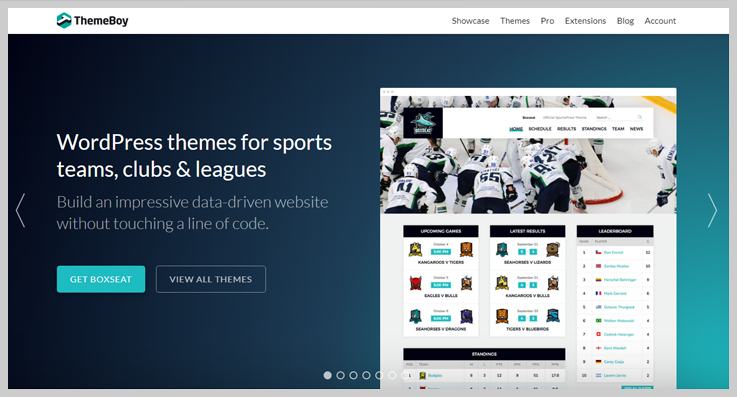Click "Seahorses v Dragons" match in preview
The height and width of the screenshot is (397, 737).
[x=441, y=329]
